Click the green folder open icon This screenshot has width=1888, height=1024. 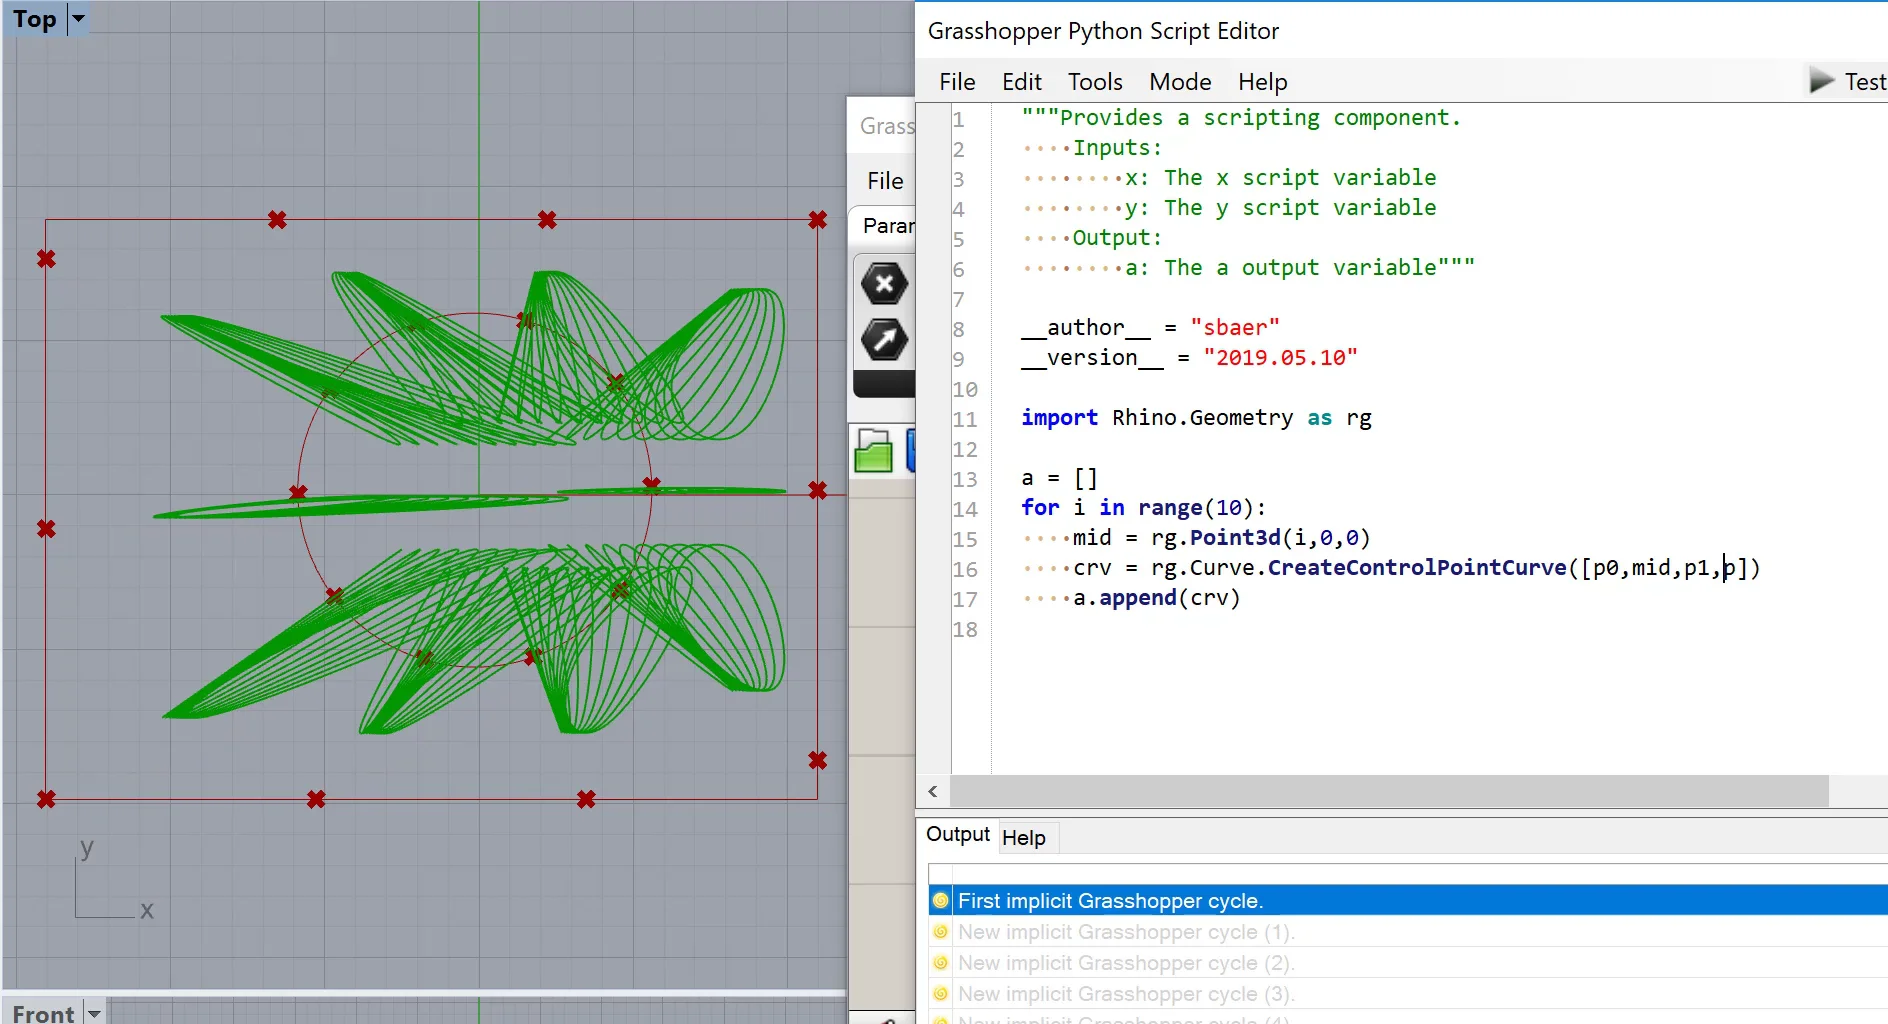tap(874, 451)
